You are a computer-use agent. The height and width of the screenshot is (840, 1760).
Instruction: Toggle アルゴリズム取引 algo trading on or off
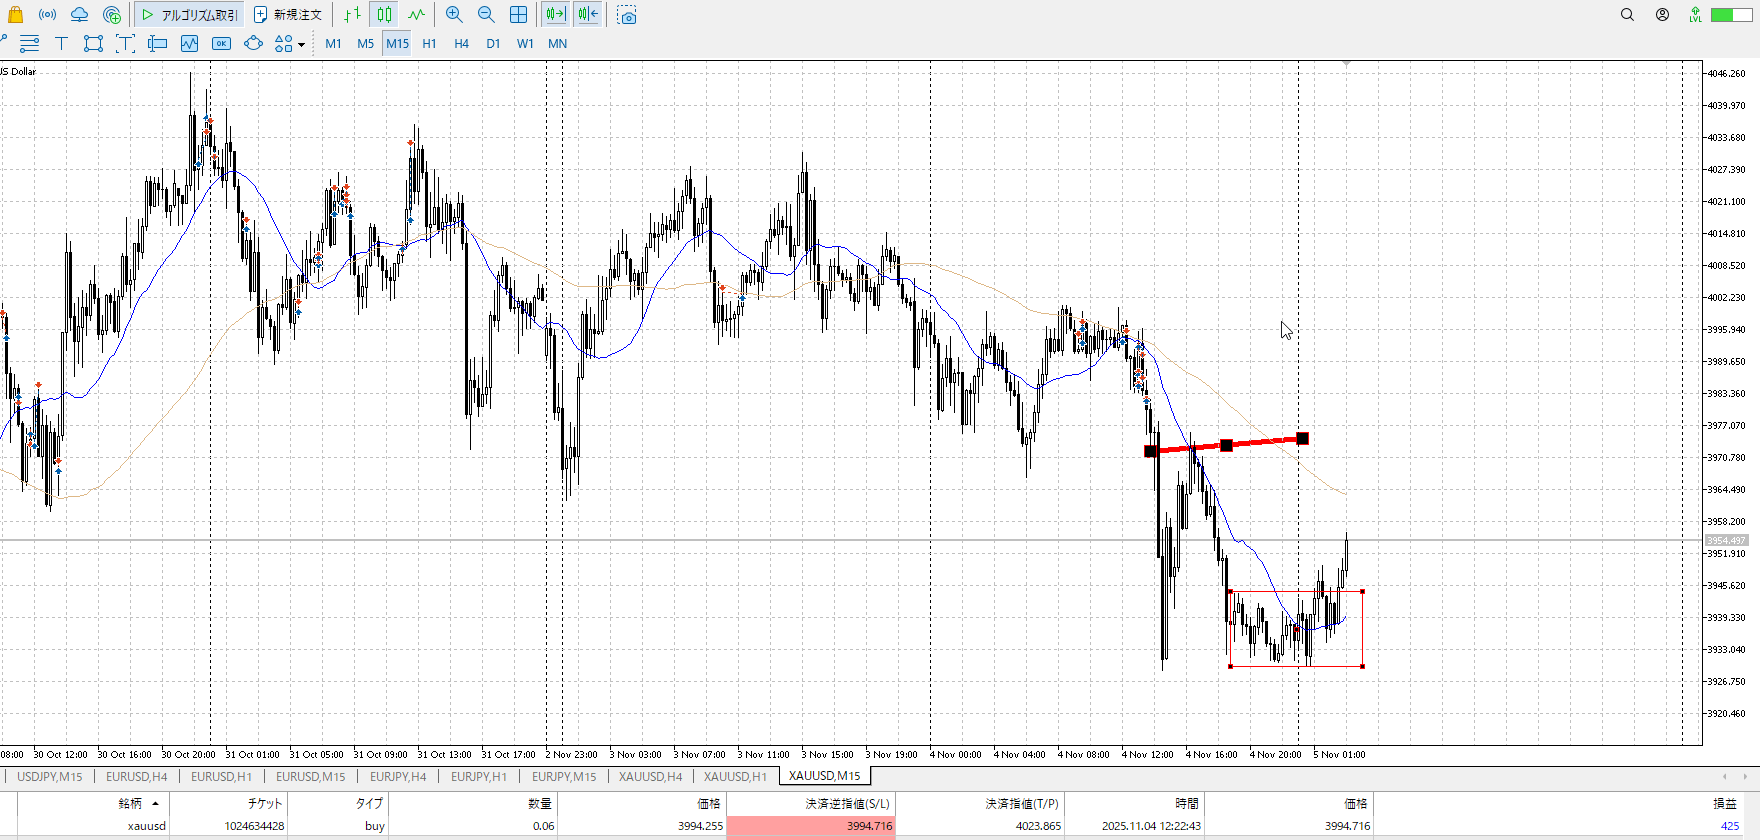tap(190, 15)
